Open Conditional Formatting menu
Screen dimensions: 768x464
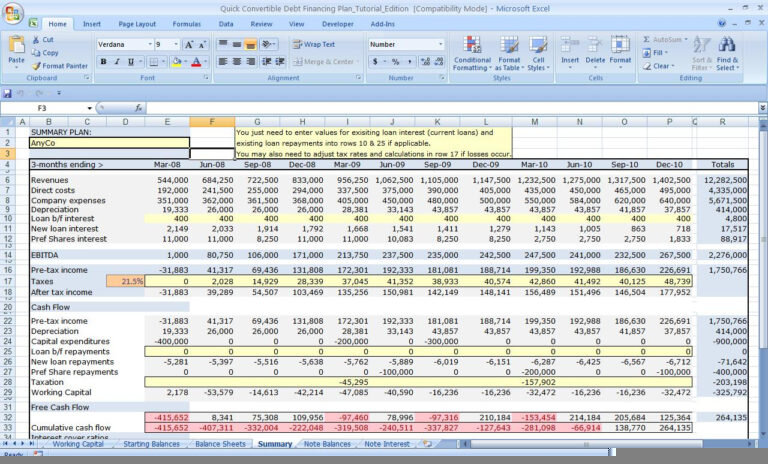coord(472,53)
